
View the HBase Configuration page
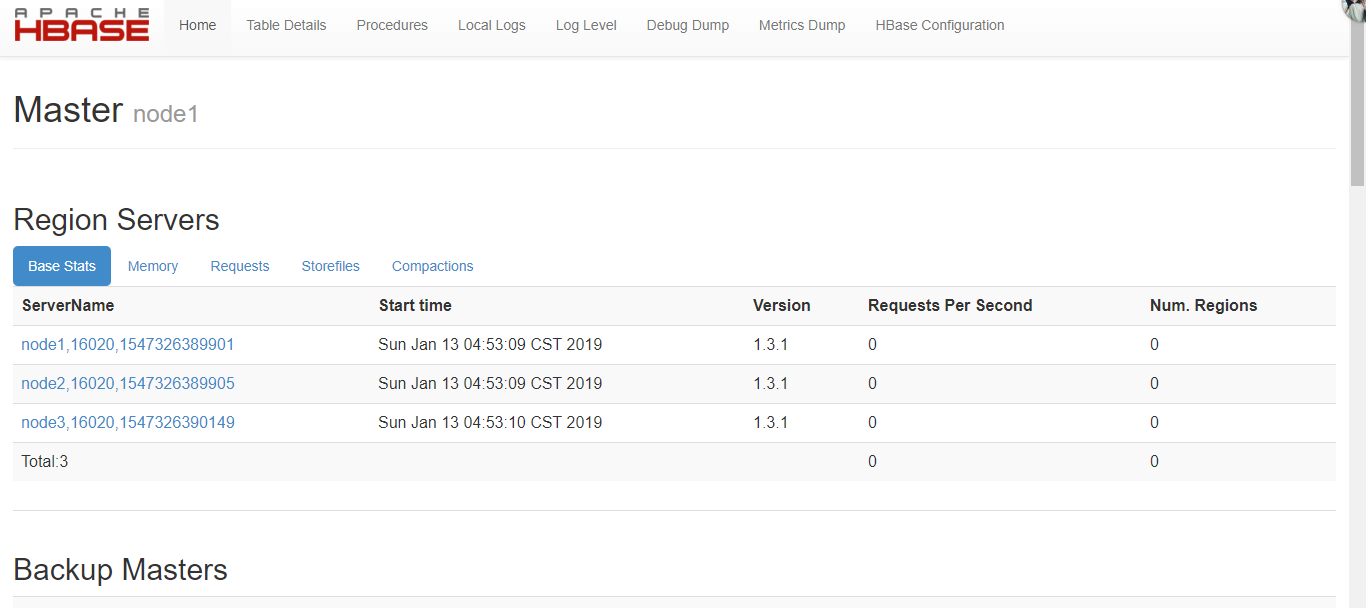click(939, 24)
